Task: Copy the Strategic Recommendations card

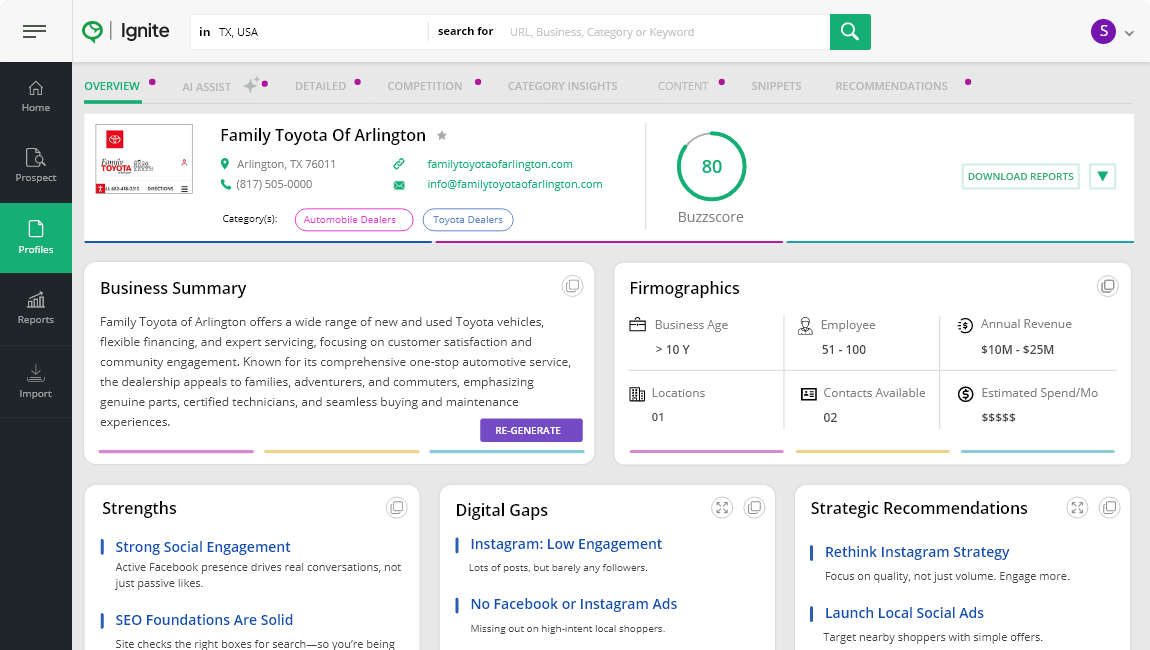Action: point(1109,507)
